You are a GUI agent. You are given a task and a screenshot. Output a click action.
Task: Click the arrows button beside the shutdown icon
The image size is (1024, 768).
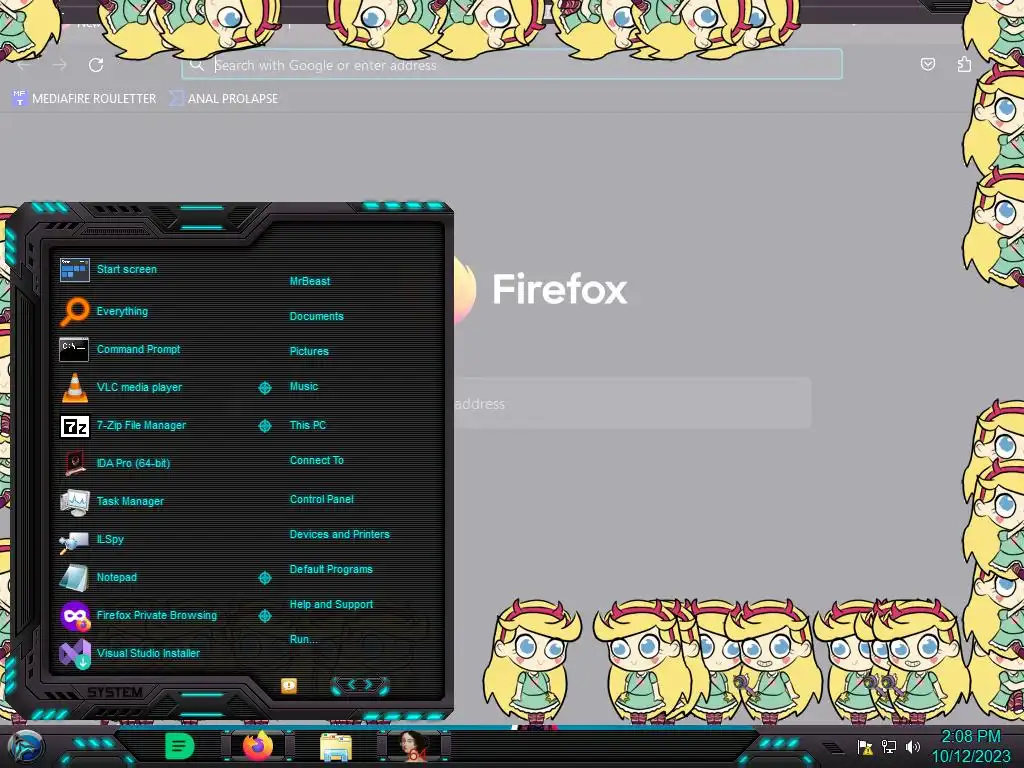(x=360, y=685)
